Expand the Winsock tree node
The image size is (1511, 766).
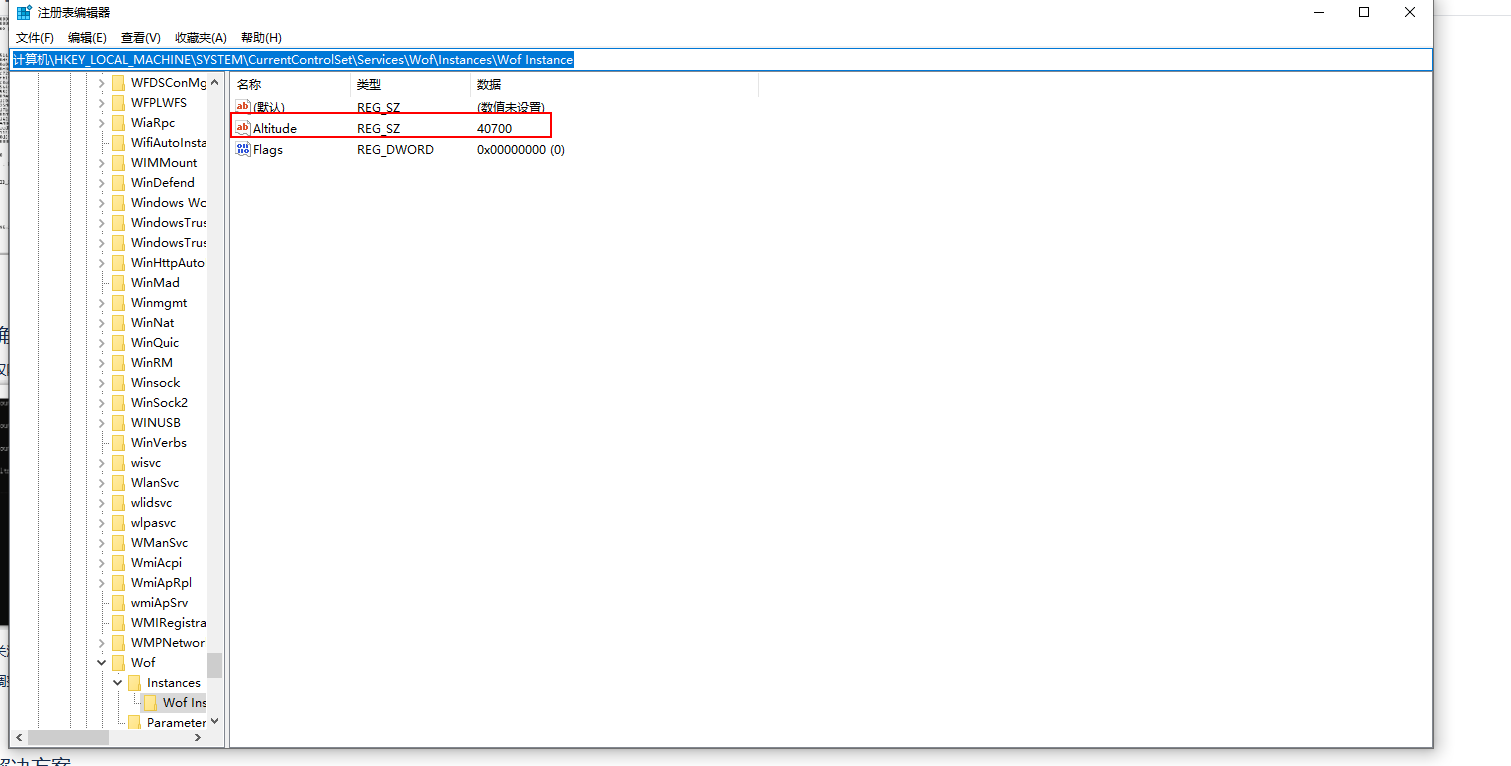(101, 382)
